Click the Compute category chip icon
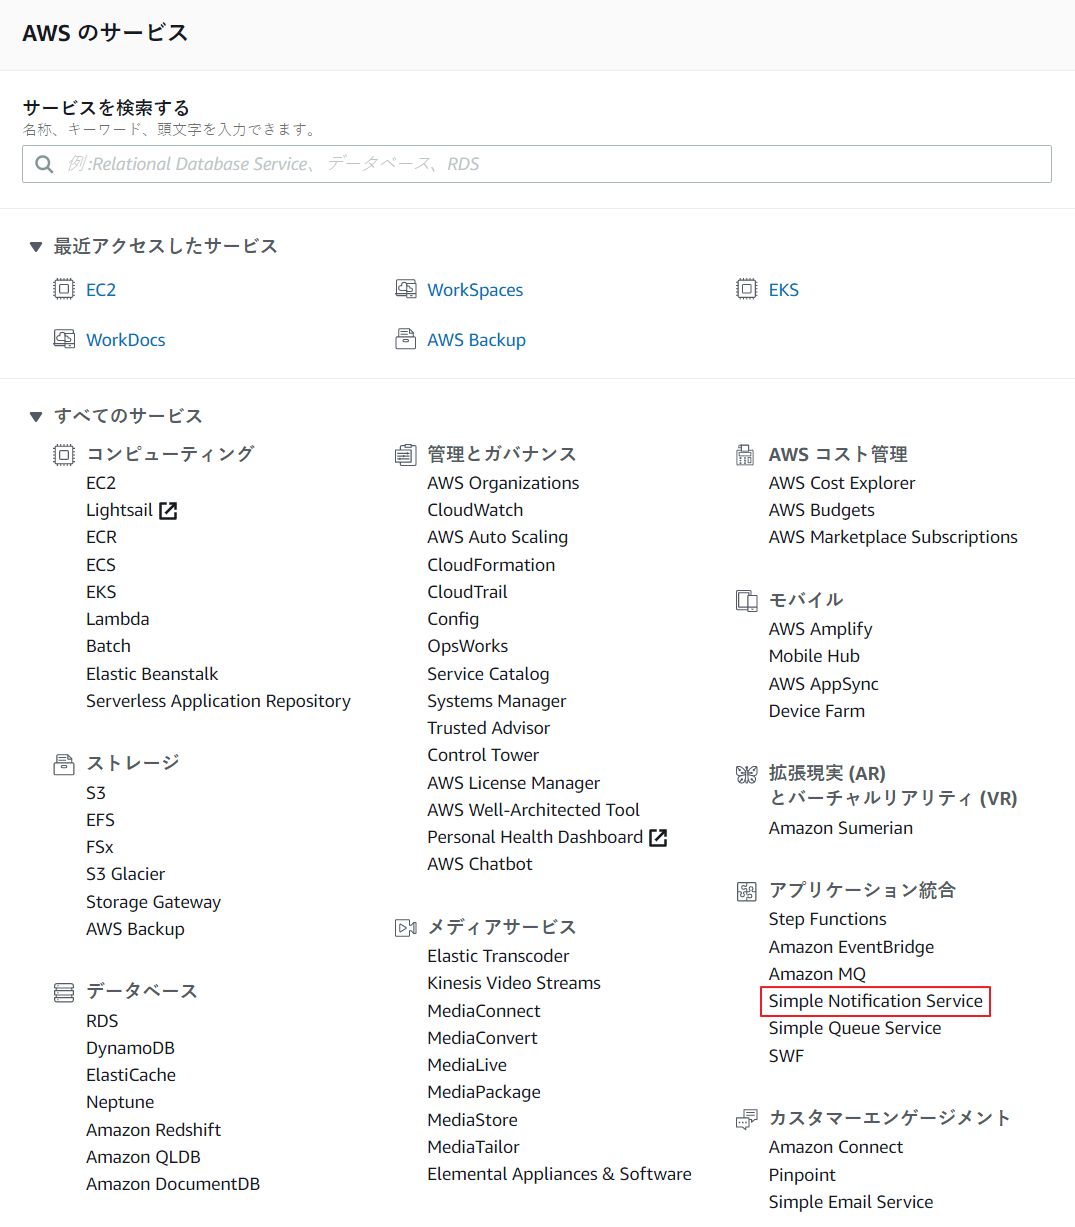This screenshot has width=1075, height=1227. coord(64,455)
